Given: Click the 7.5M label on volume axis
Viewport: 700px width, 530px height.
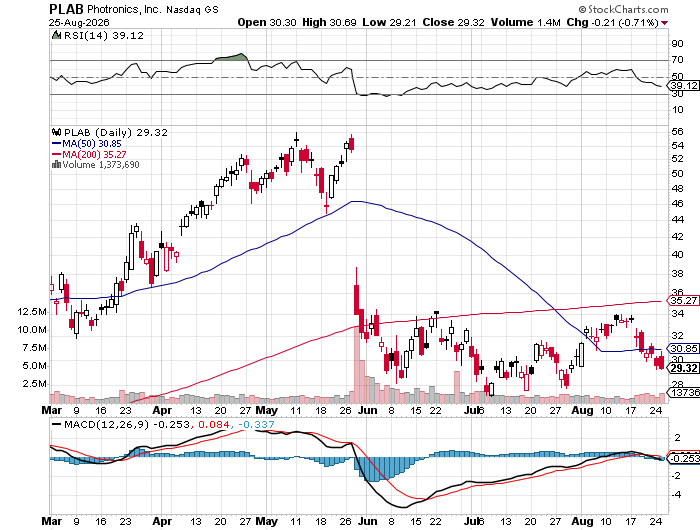Looking at the screenshot, I should tap(35, 348).
